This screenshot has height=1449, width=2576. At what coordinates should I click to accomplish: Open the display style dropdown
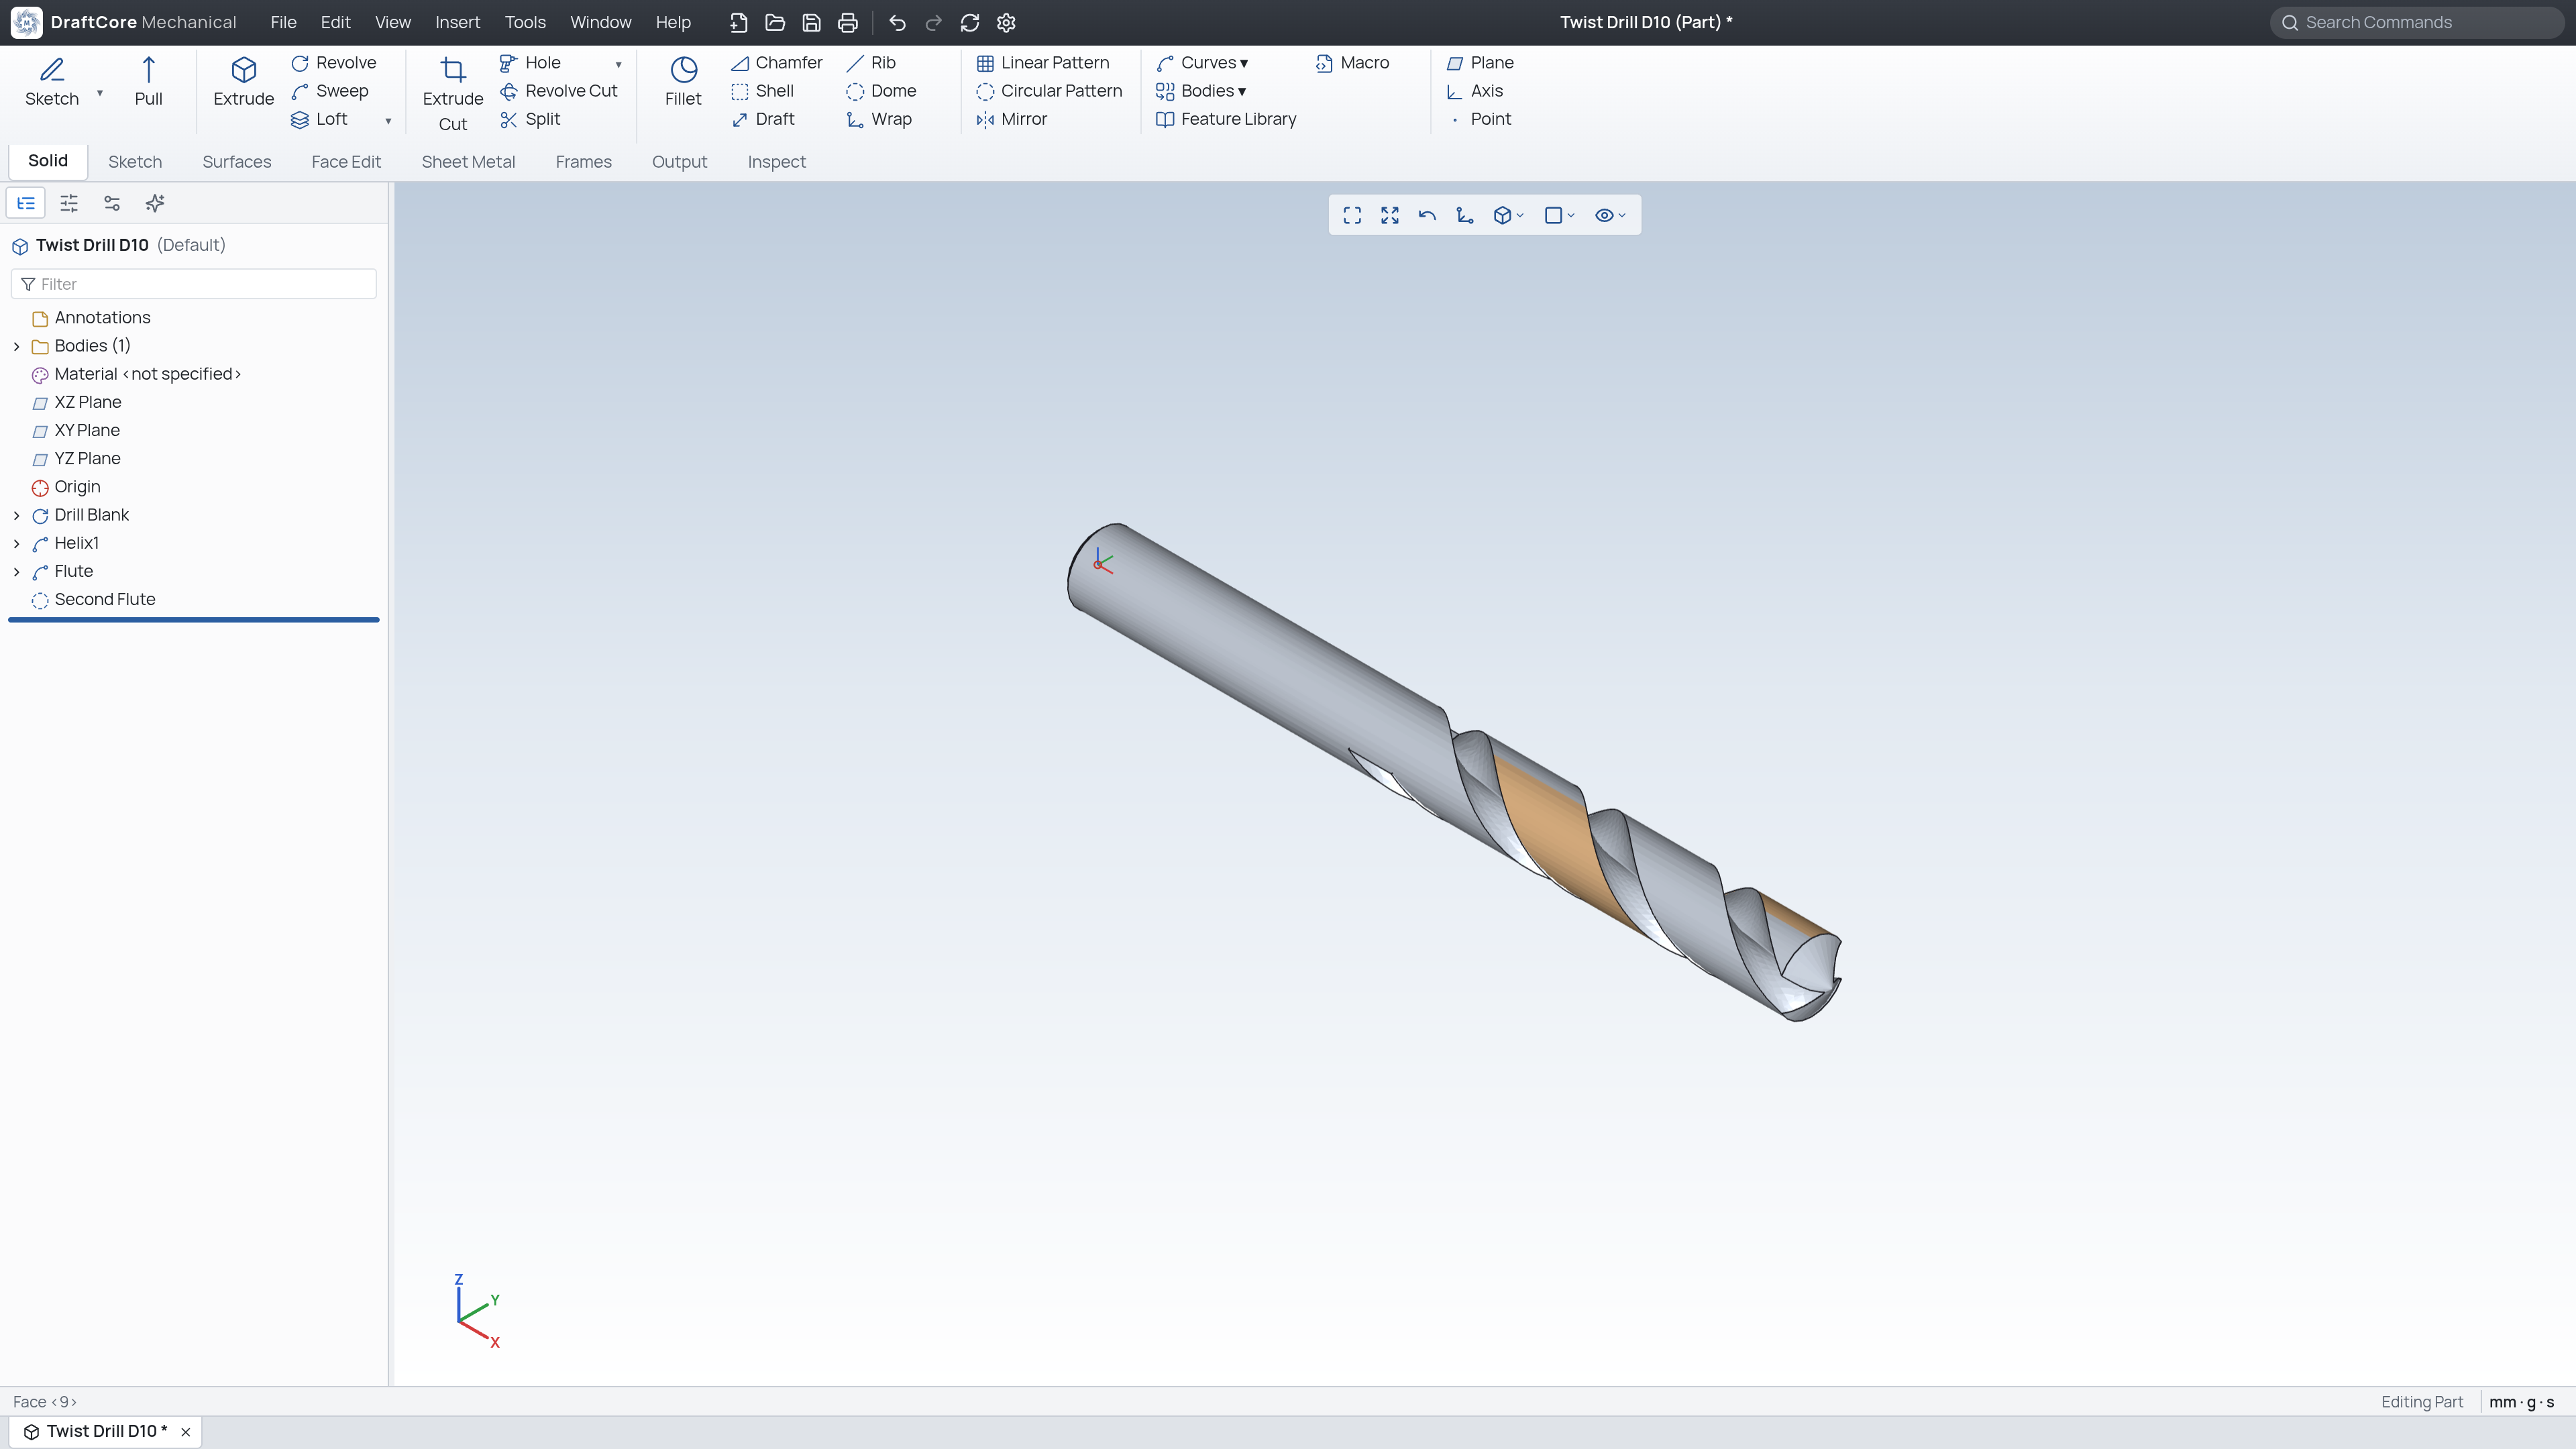coord(1559,215)
